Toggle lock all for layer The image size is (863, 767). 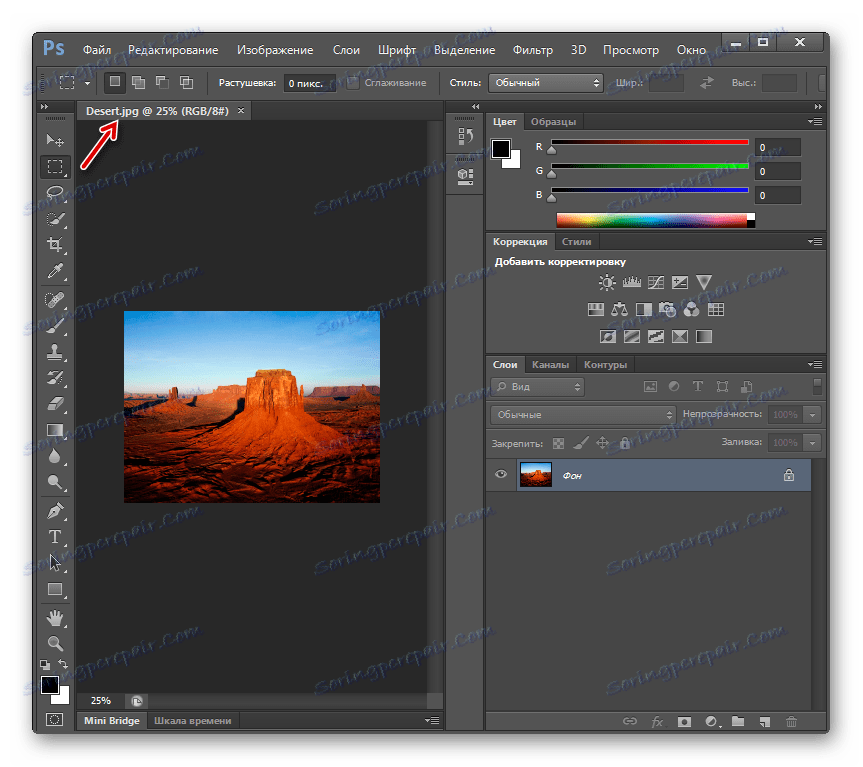click(625, 443)
